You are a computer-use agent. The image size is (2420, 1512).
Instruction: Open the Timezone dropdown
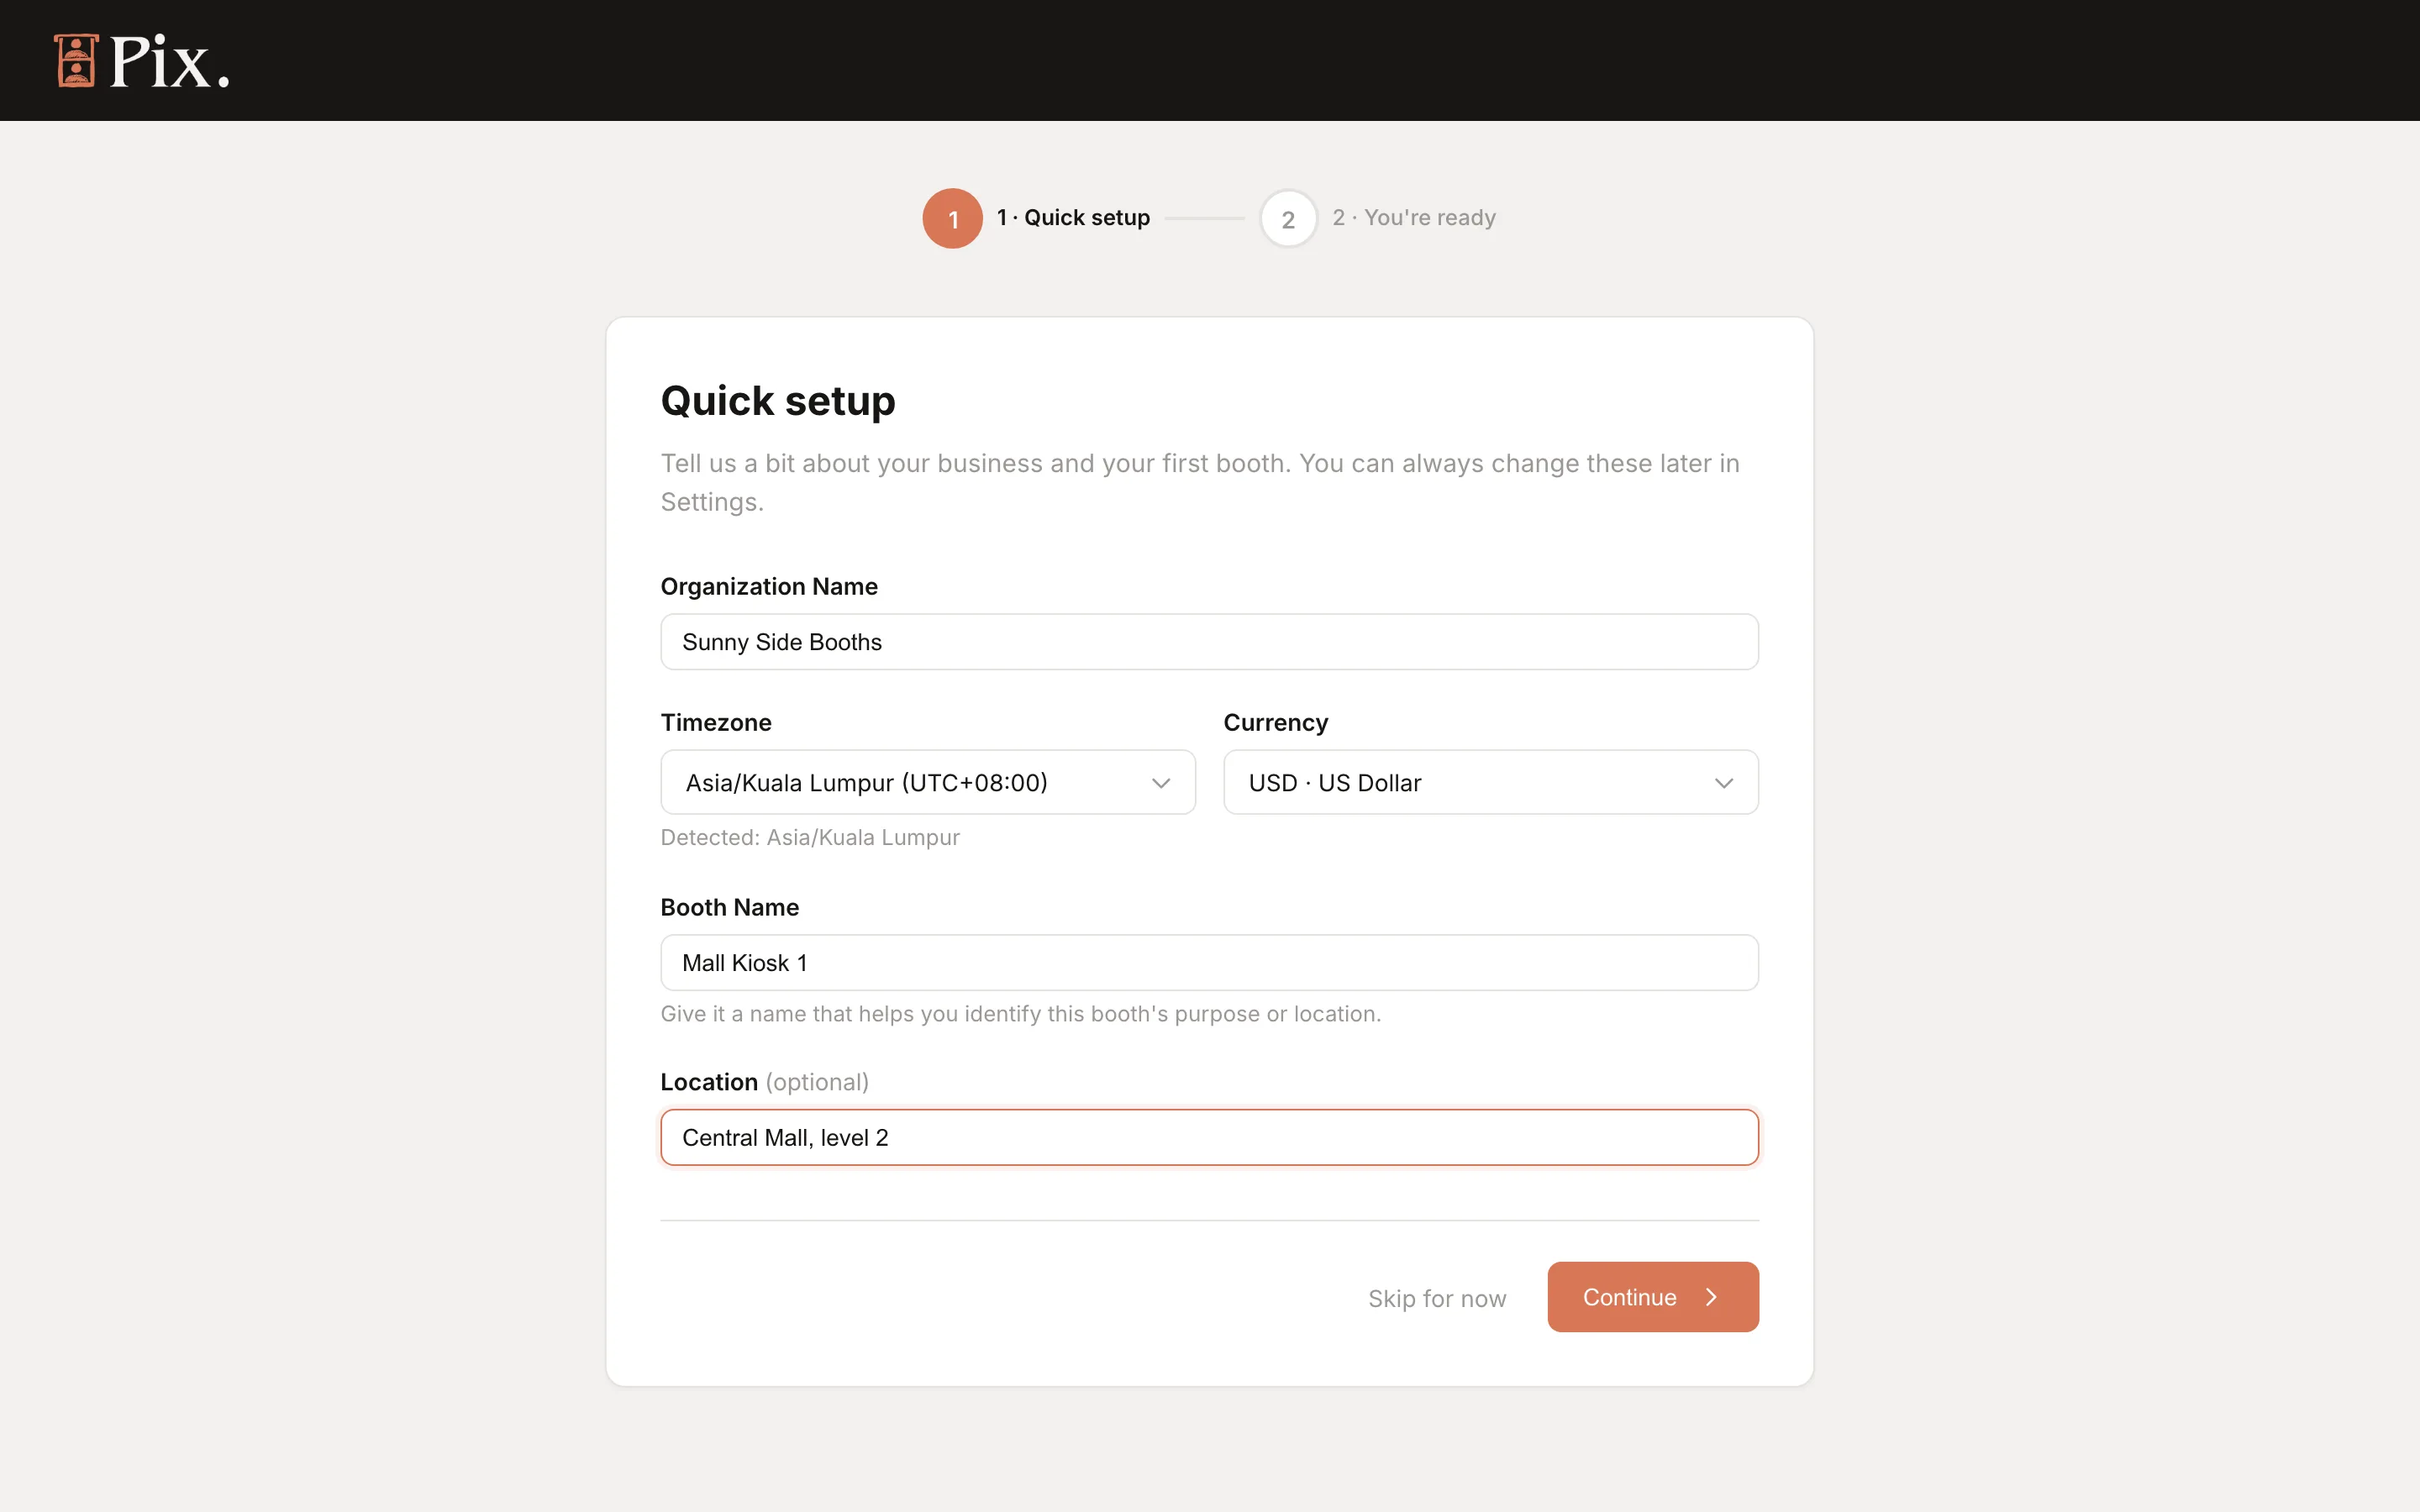tap(928, 782)
